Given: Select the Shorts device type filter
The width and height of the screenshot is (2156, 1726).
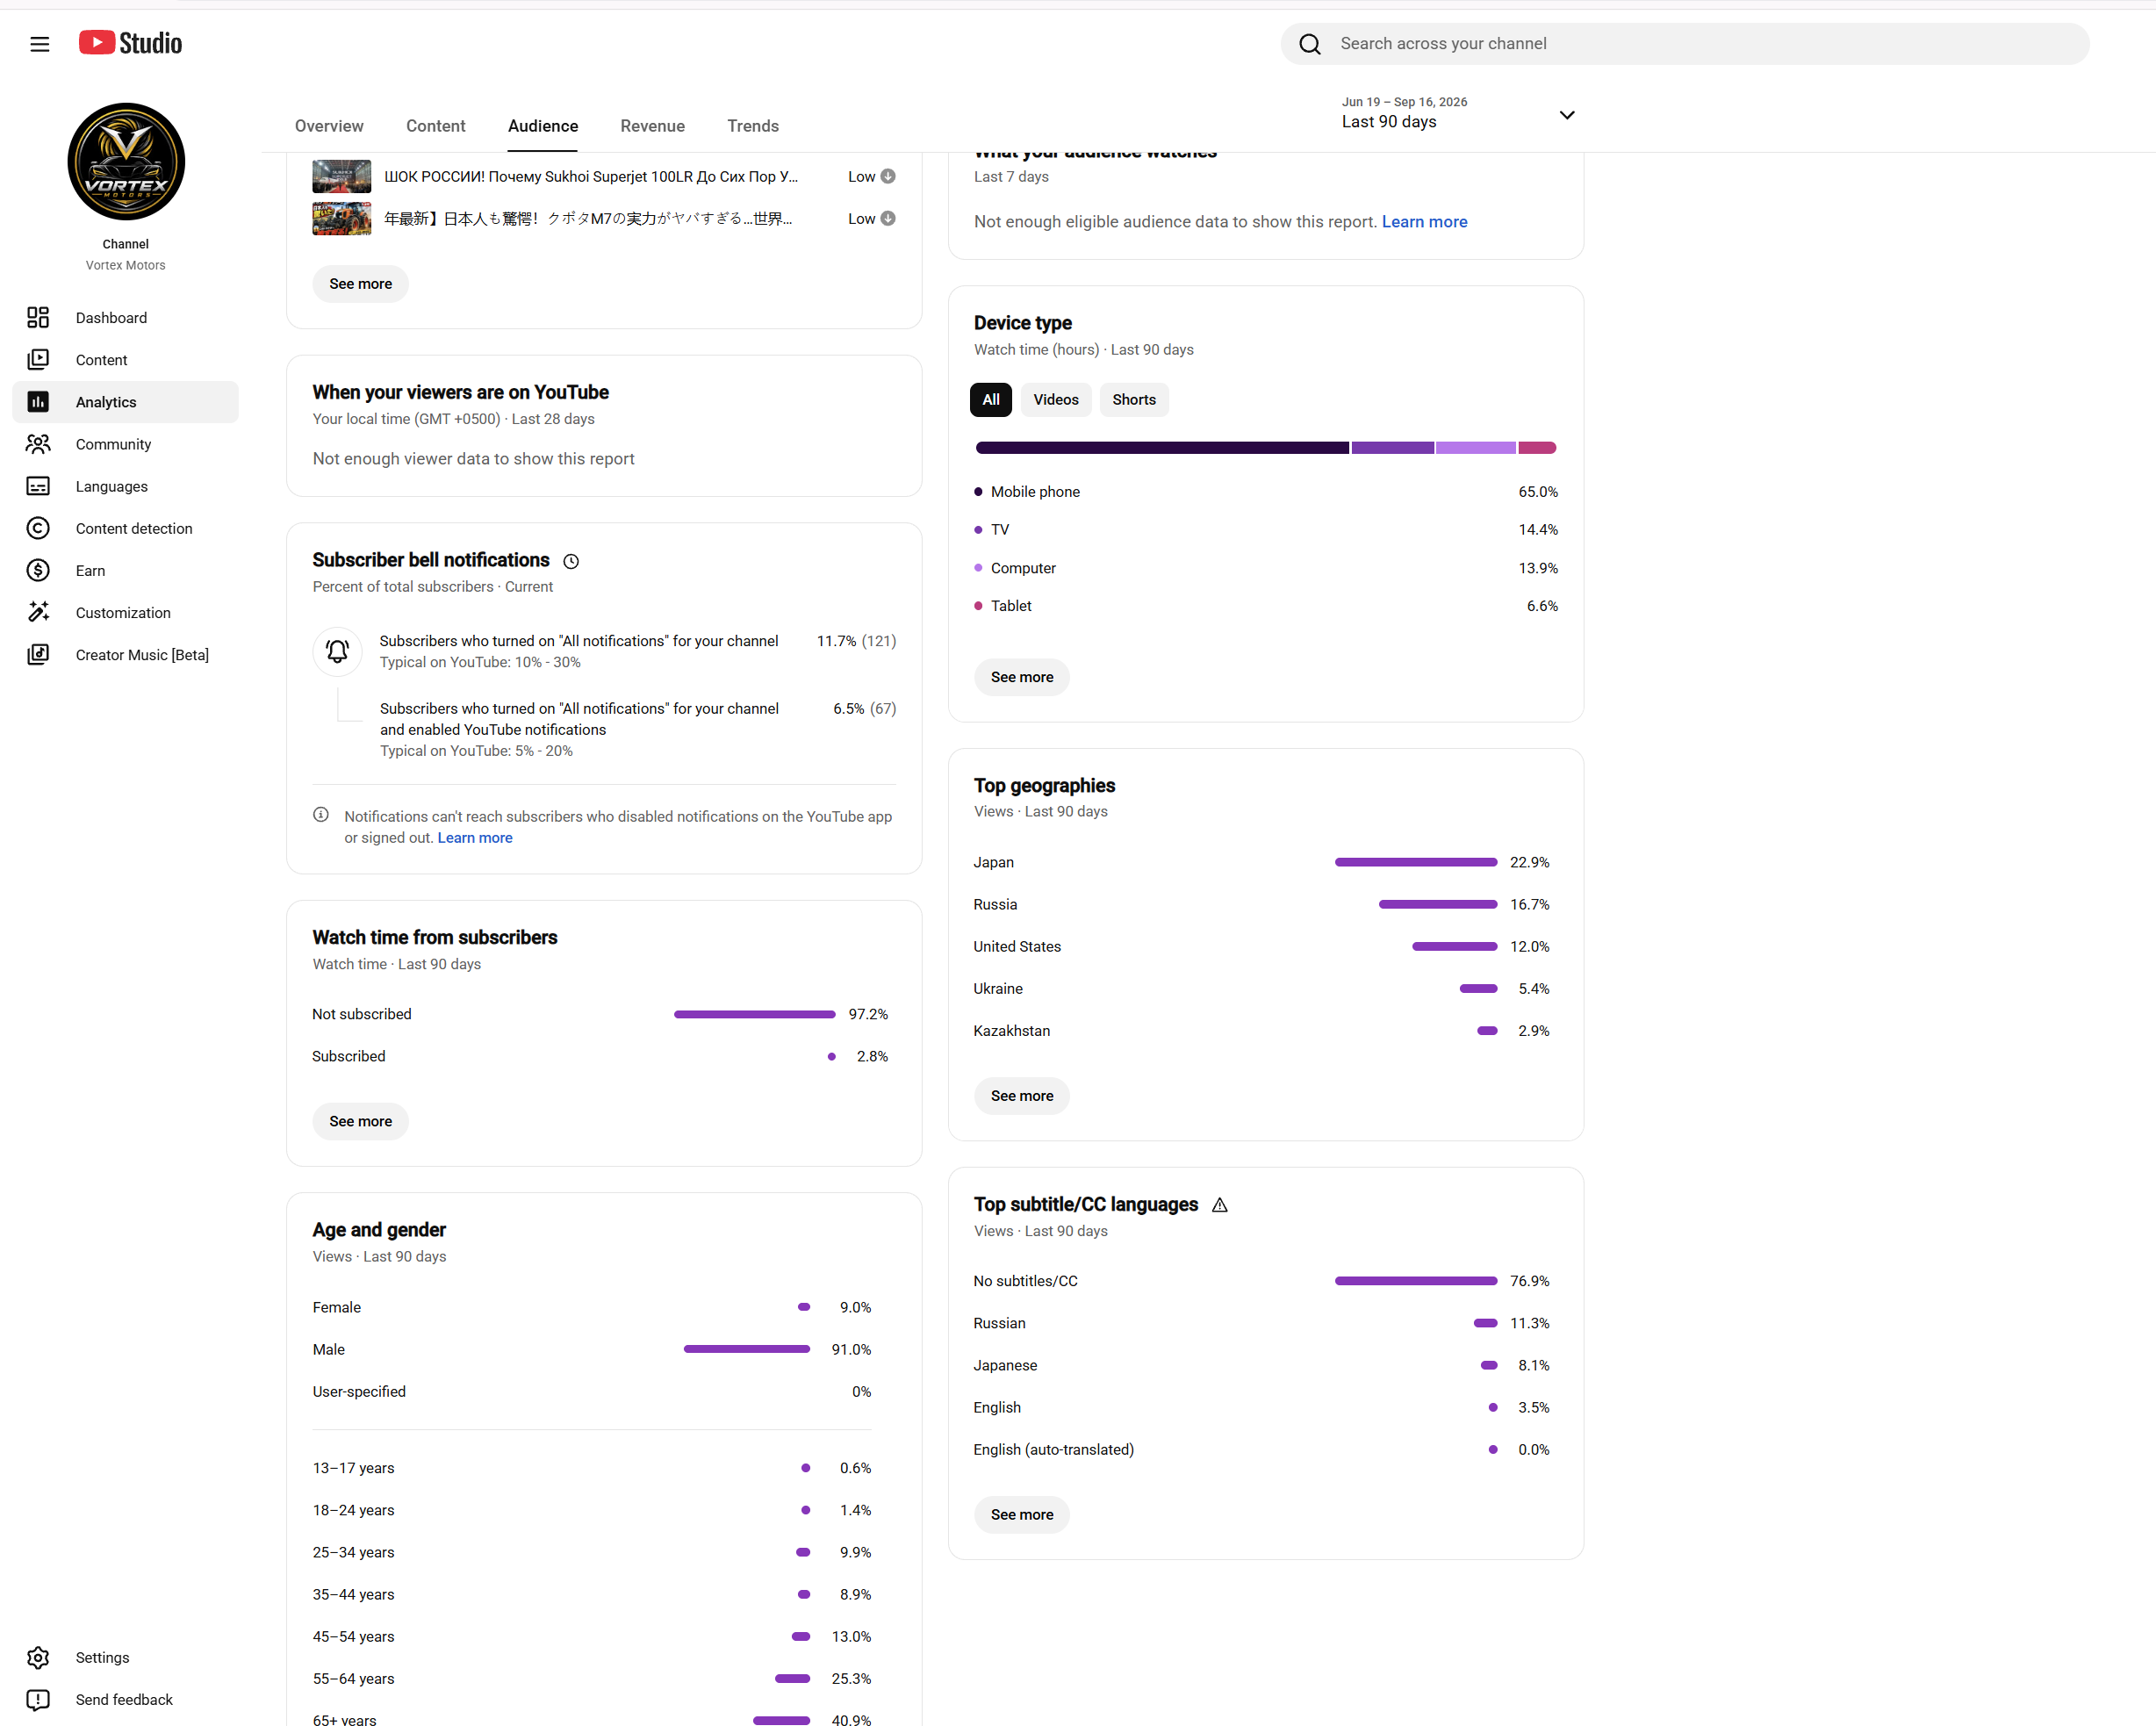Looking at the screenshot, I should pos(1133,399).
